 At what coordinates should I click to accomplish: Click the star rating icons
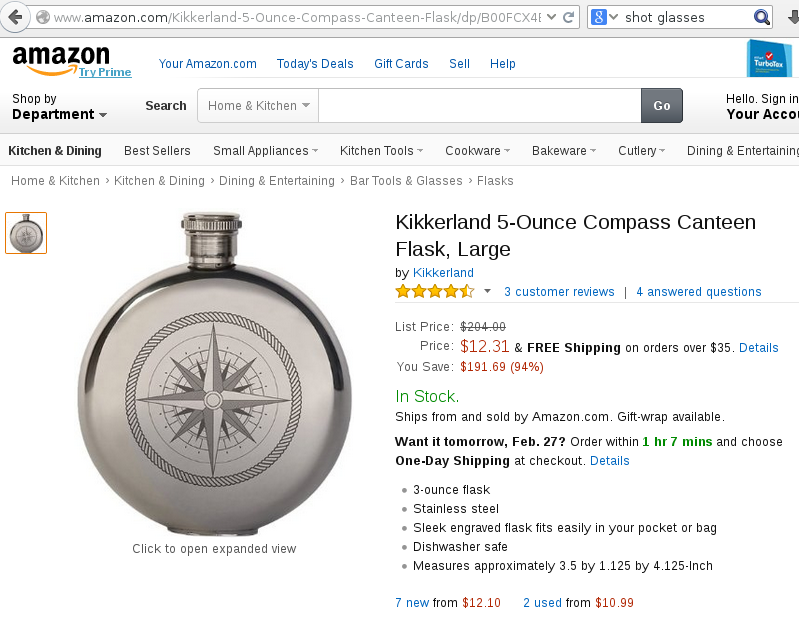click(x=435, y=292)
